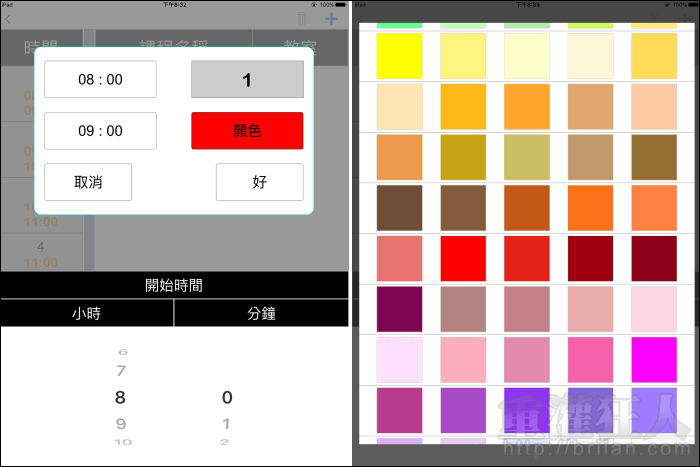Select the 分鐘 minute column header
This screenshot has width=700, height=467.
pyautogui.click(x=261, y=313)
